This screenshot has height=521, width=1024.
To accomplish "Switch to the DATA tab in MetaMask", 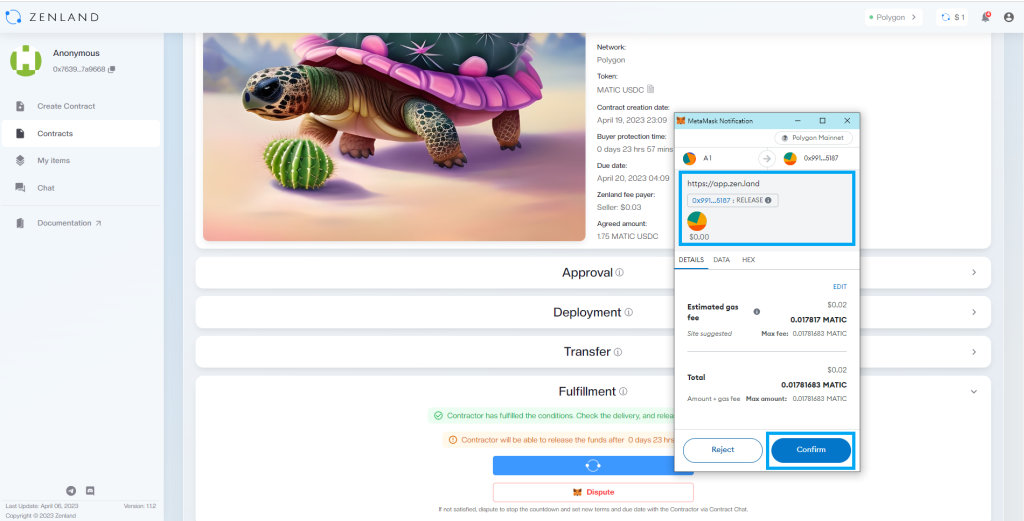I will (722, 260).
